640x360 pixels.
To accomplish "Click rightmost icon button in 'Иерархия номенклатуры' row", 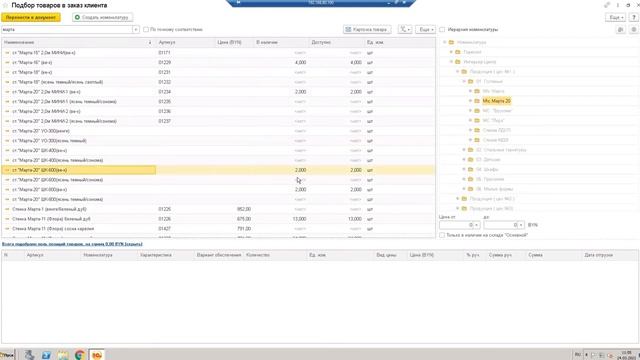I will (x=633, y=29).
